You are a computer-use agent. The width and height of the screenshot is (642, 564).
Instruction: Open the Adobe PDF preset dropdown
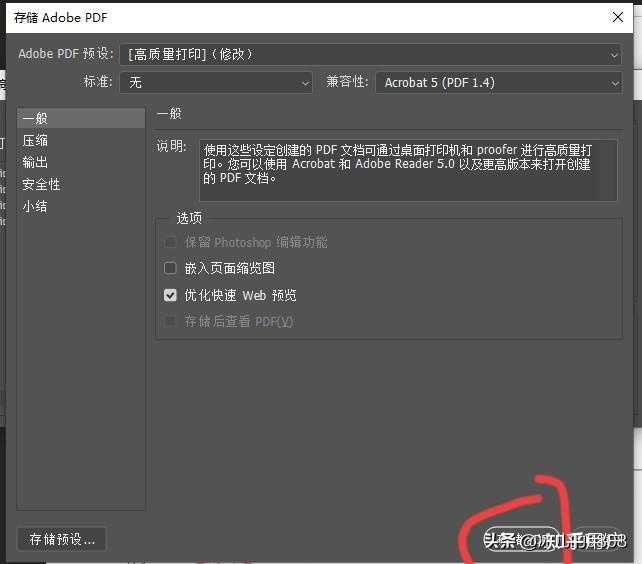tap(371, 55)
